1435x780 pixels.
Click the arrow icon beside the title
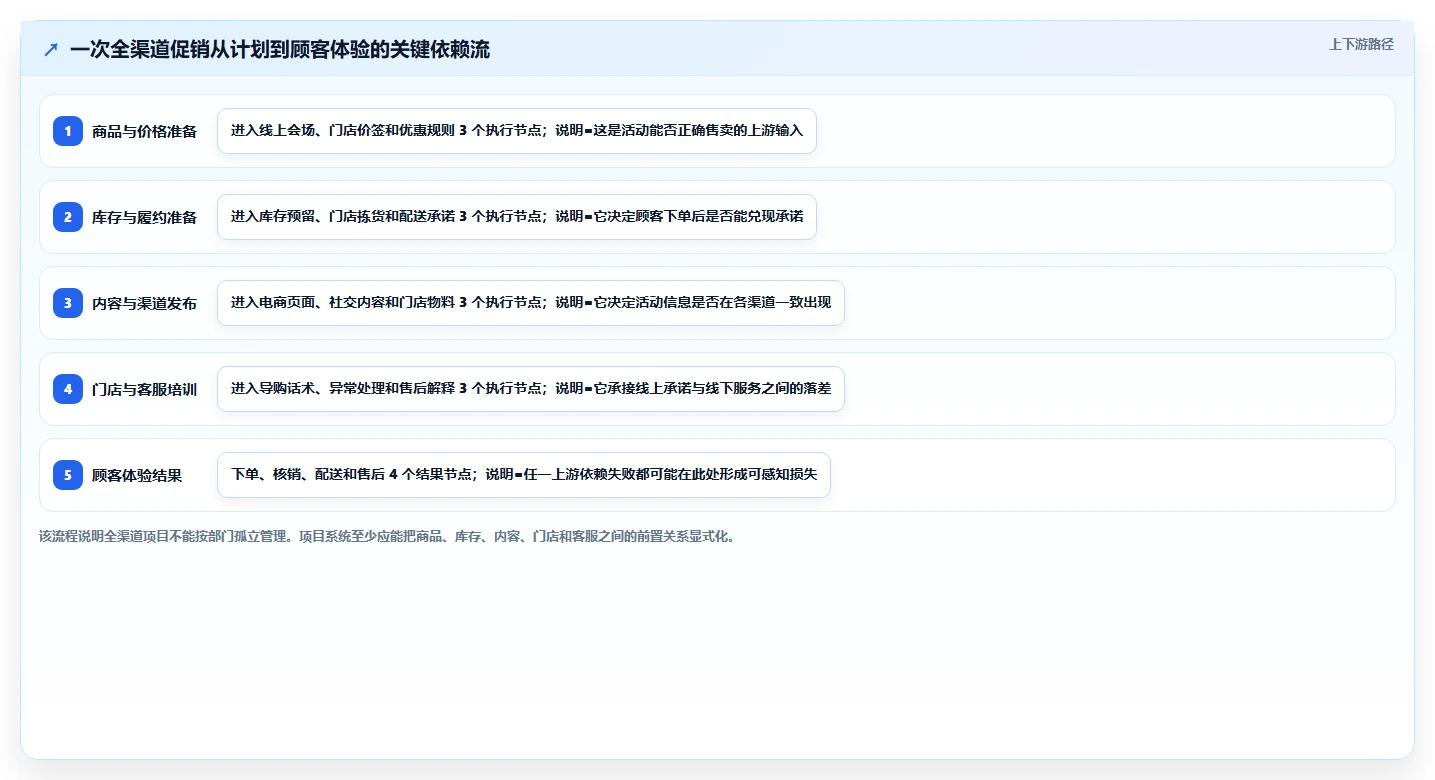coord(51,50)
